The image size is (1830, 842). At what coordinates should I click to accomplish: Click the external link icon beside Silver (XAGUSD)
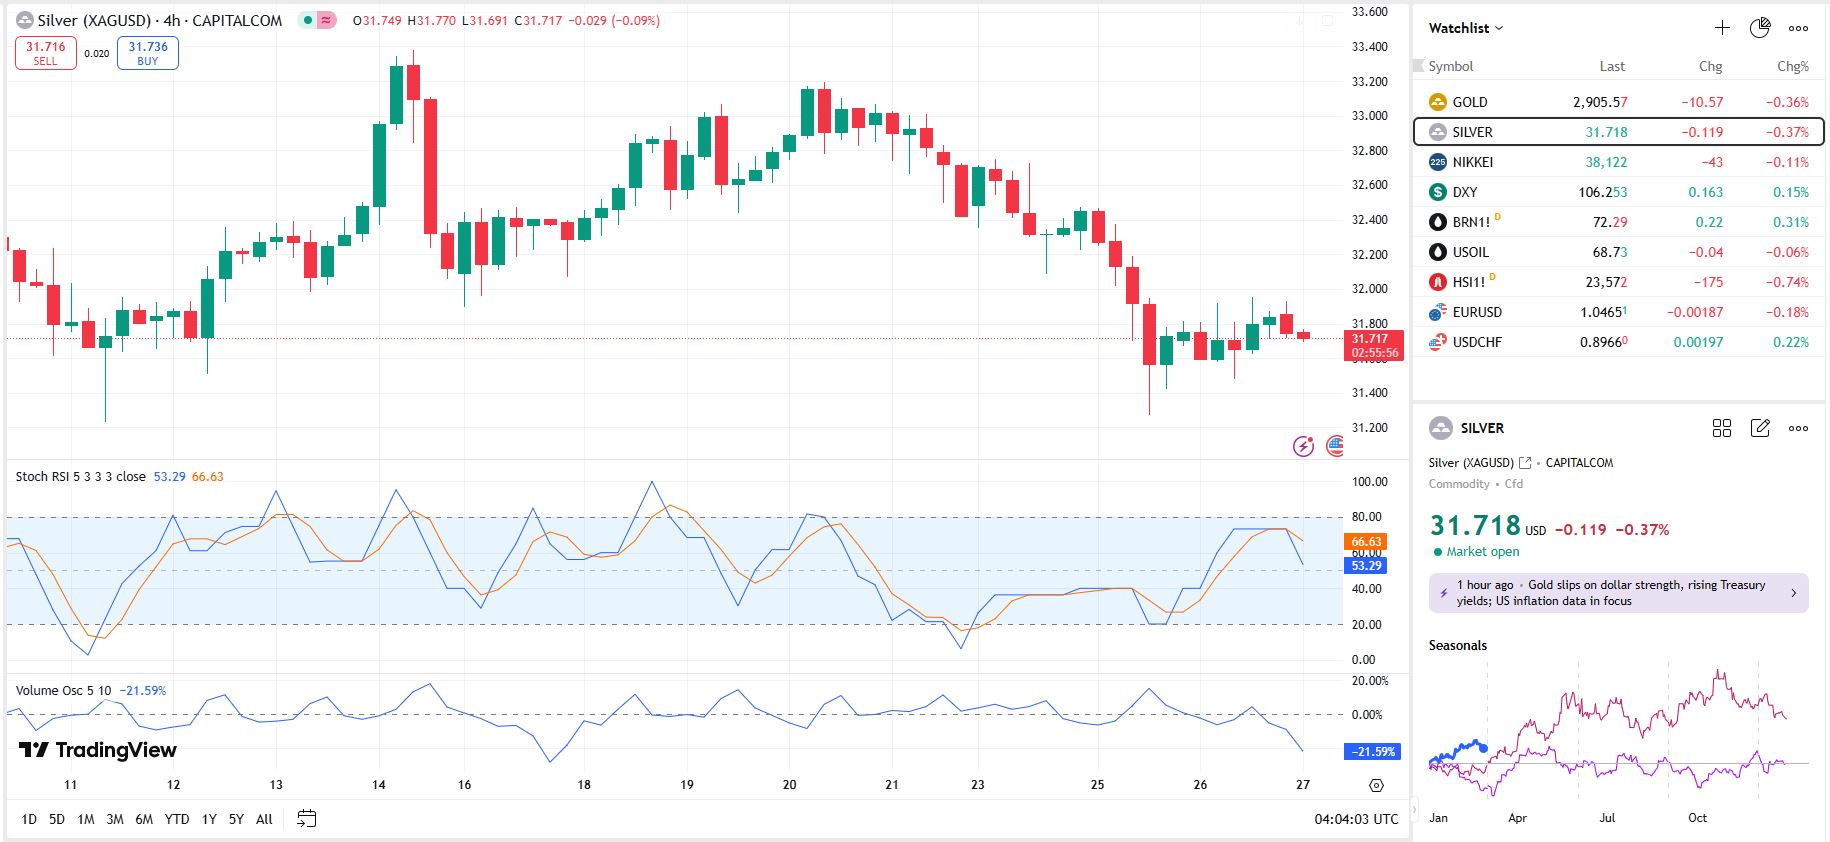pos(1525,463)
